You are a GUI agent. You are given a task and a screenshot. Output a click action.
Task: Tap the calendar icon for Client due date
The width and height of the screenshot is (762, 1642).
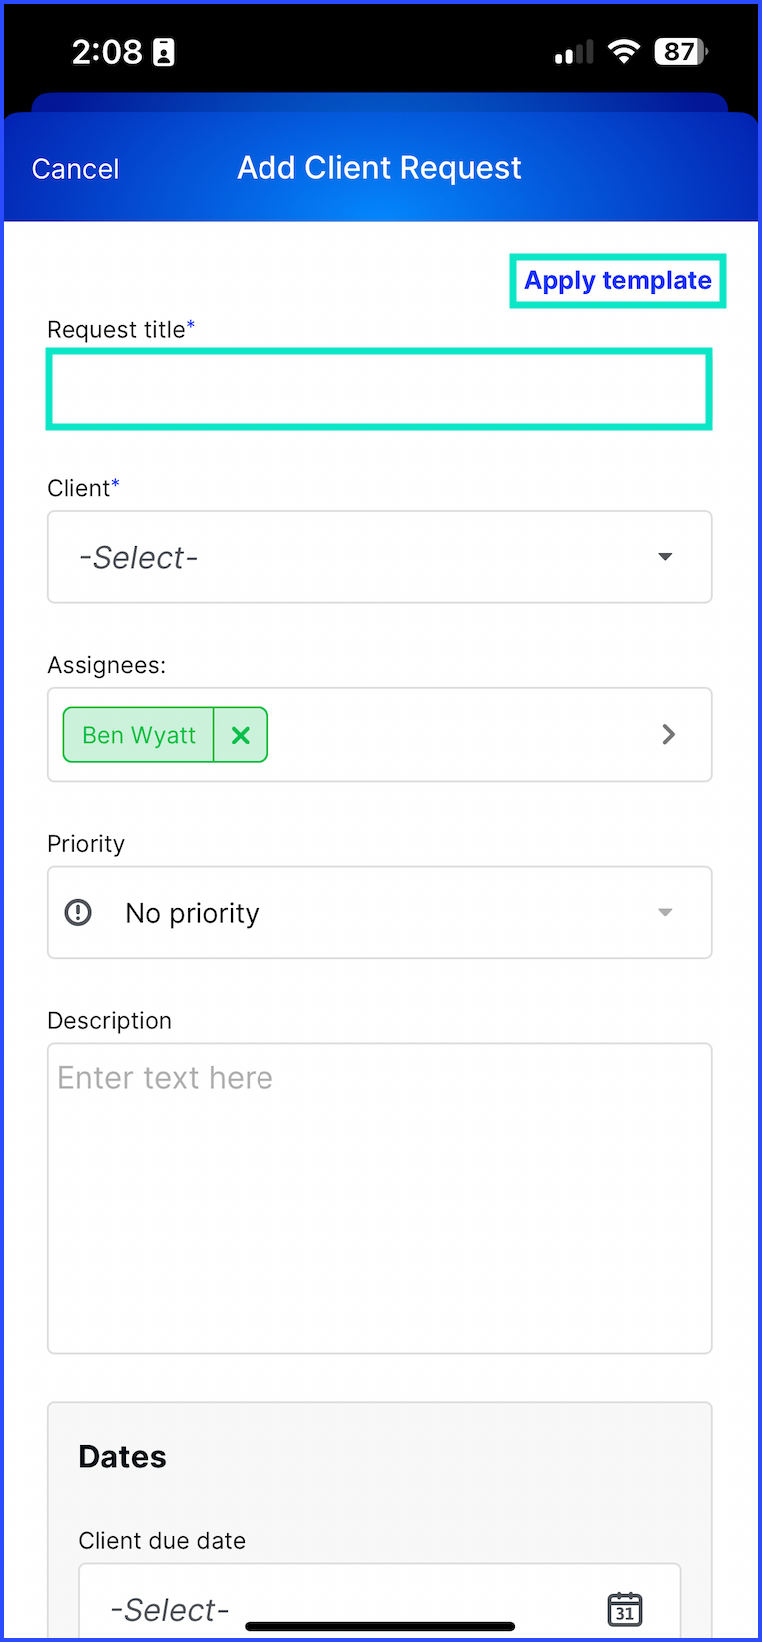pyautogui.click(x=625, y=1609)
